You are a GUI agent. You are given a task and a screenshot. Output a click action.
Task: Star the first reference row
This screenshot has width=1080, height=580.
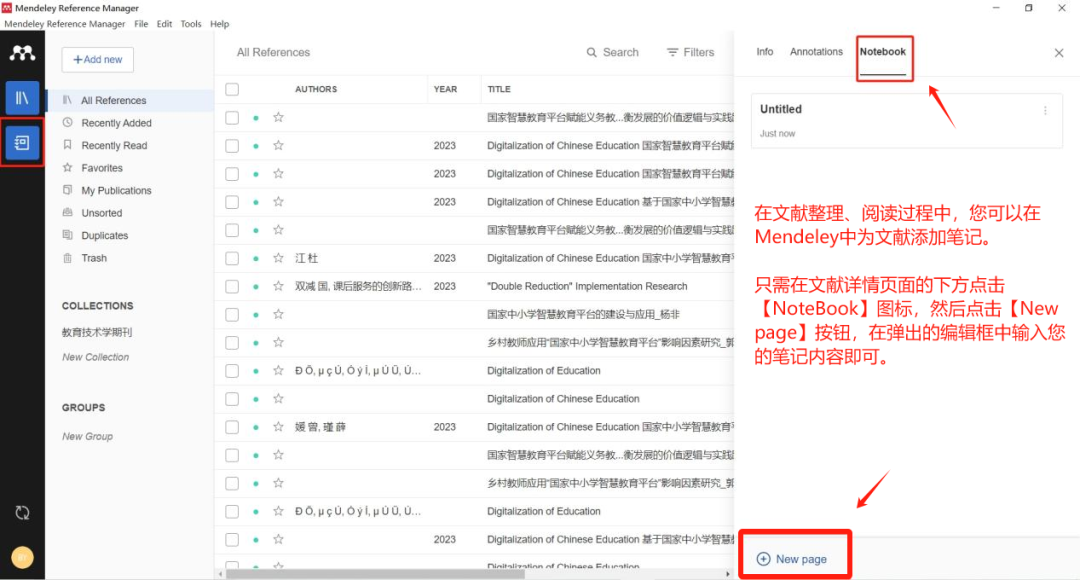tap(278, 117)
